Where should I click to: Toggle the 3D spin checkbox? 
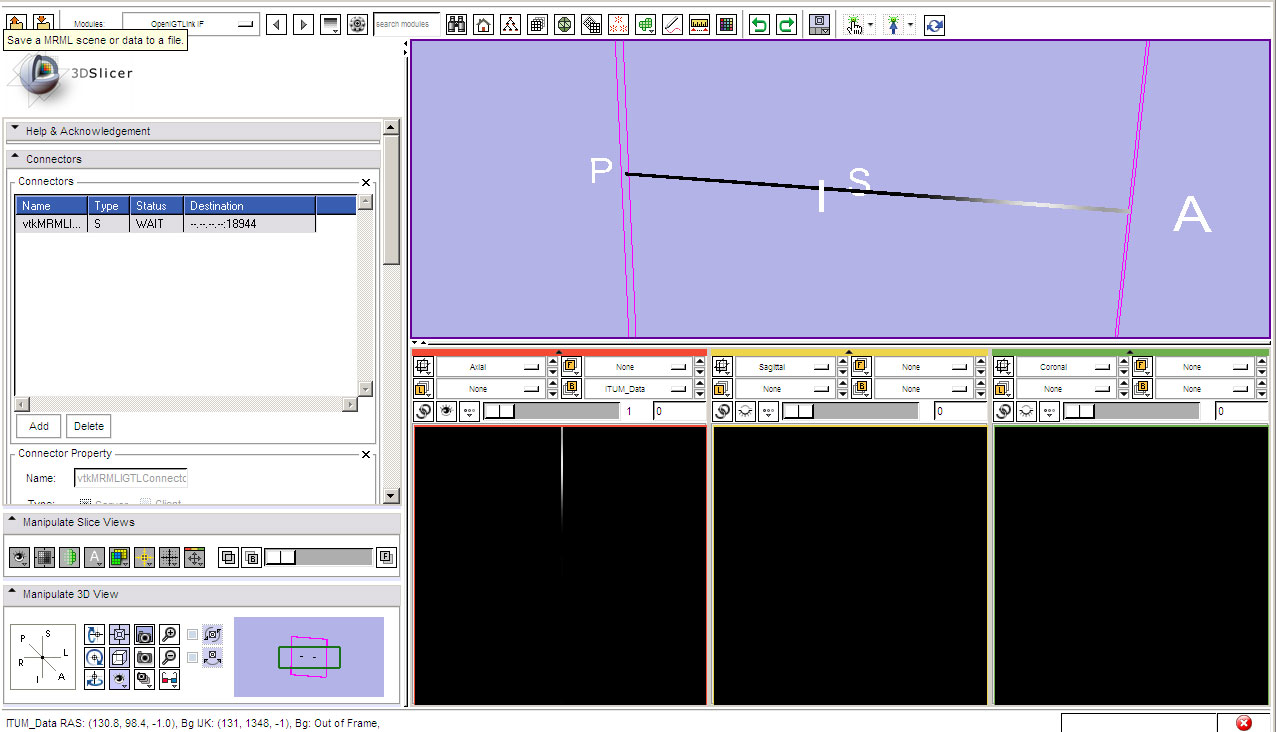coord(192,634)
